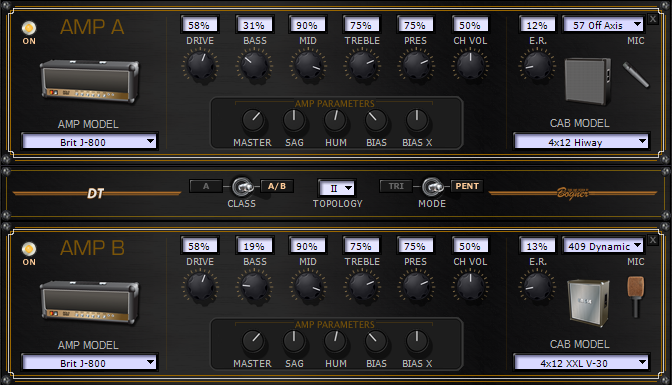Click Amp A Pres knob
The width and height of the screenshot is (672, 385).
(x=416, y=65)
